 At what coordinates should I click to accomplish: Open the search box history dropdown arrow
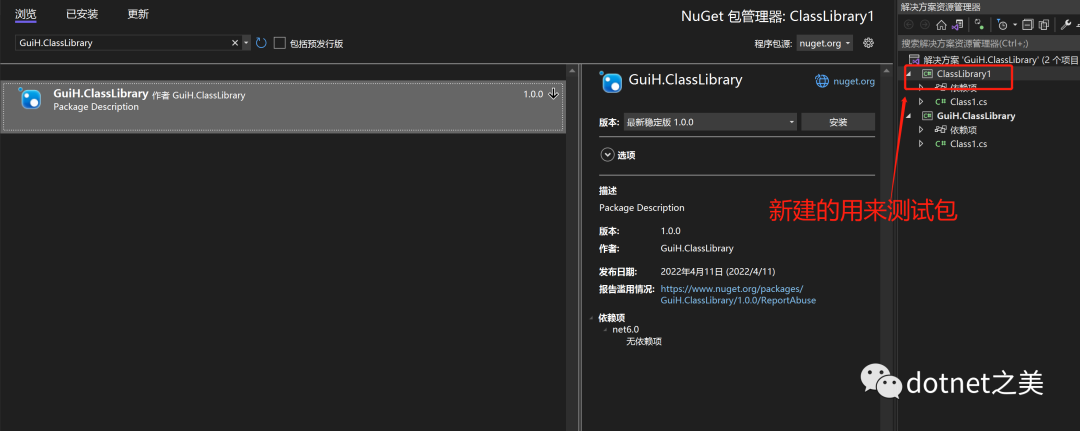(247, 43)
